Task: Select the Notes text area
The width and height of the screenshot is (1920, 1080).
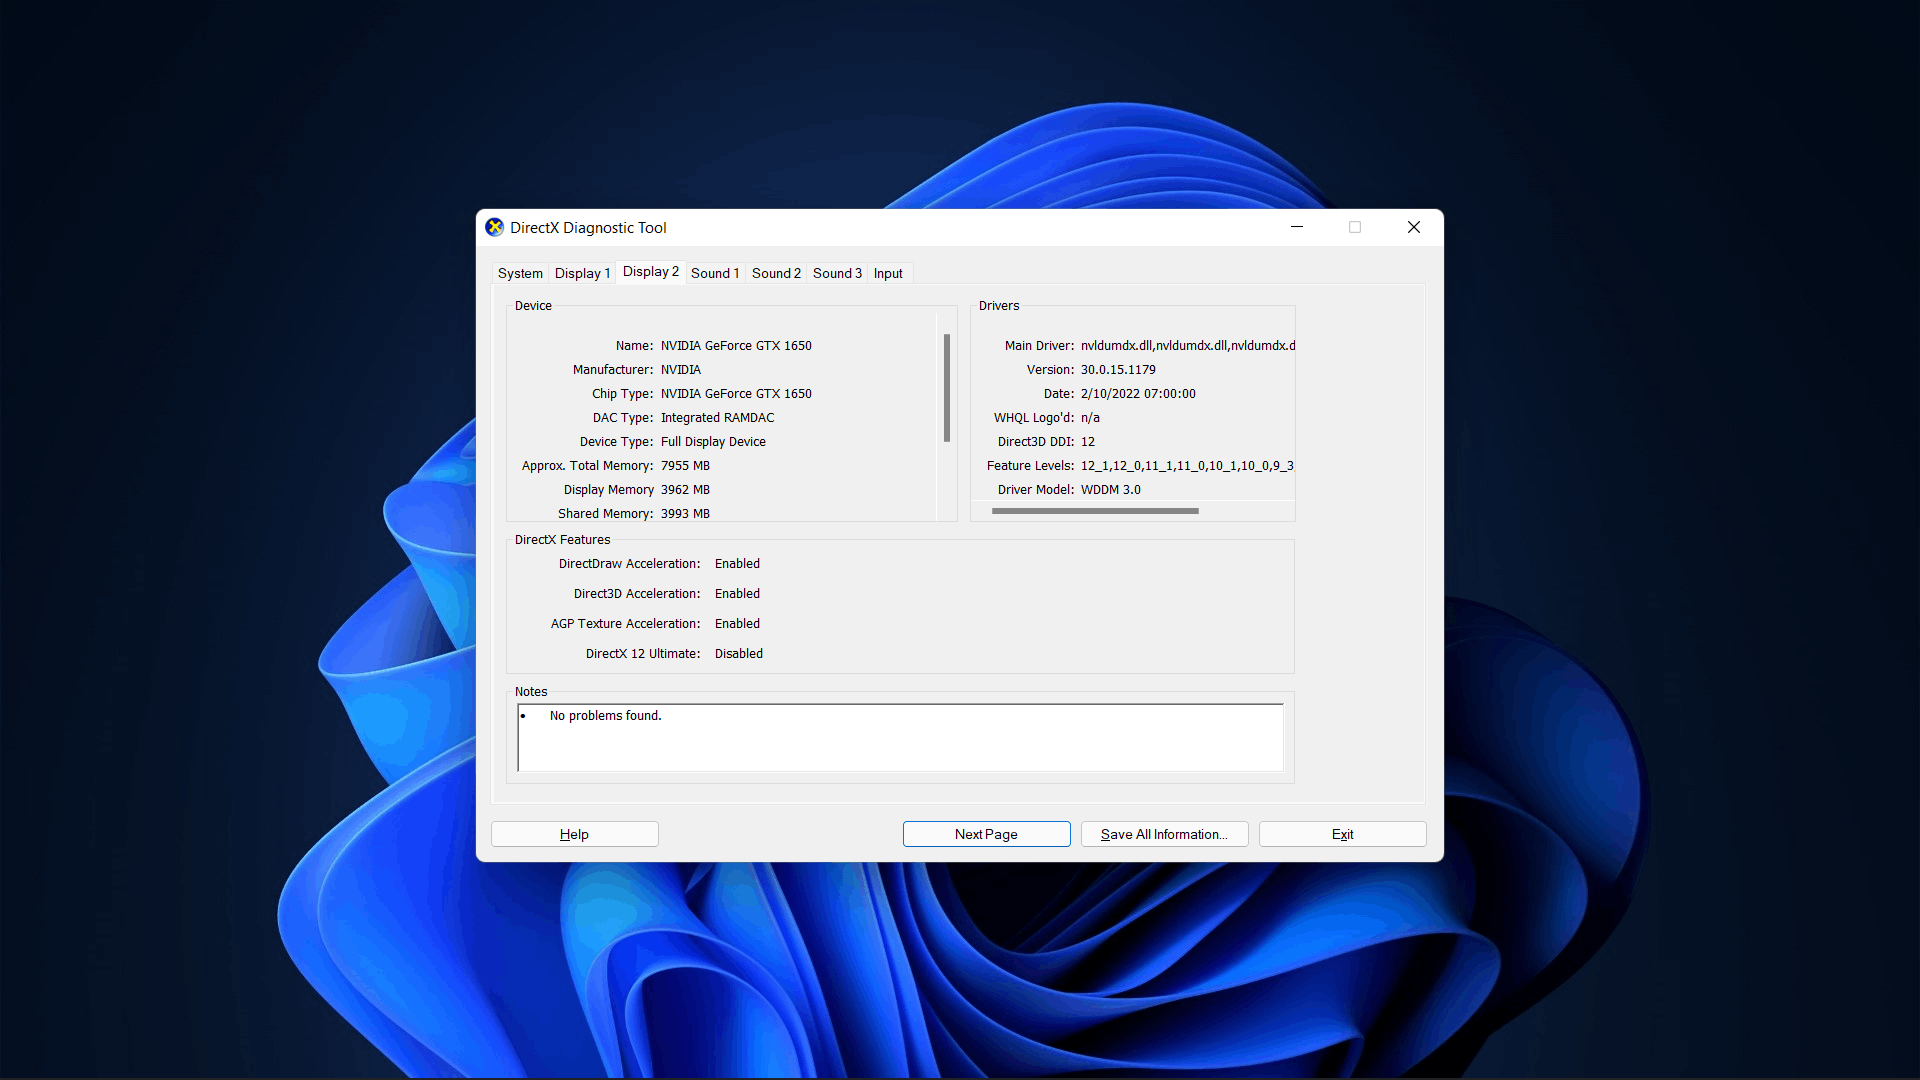Action: pos(901,737)
